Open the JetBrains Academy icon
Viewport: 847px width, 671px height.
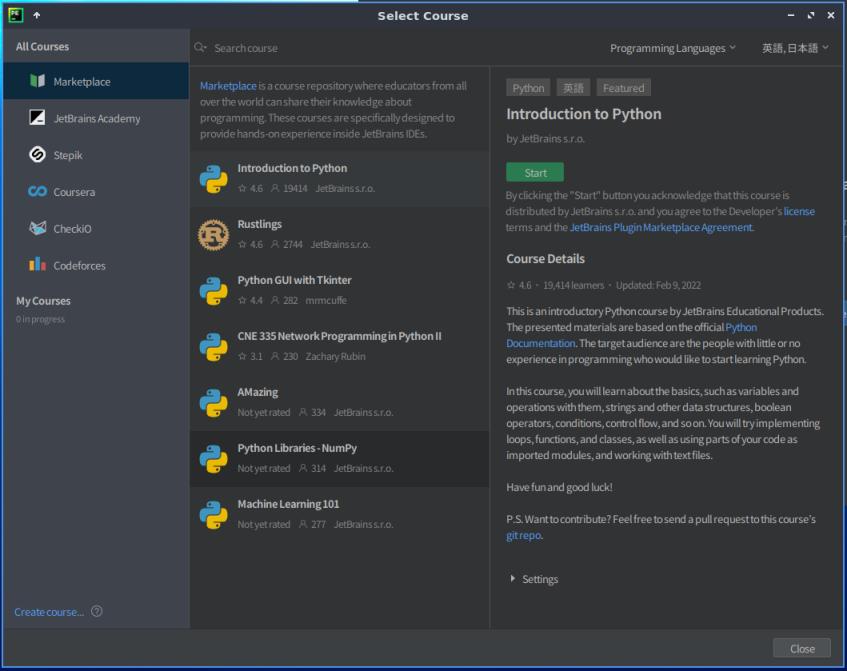(x=37, y=117)
